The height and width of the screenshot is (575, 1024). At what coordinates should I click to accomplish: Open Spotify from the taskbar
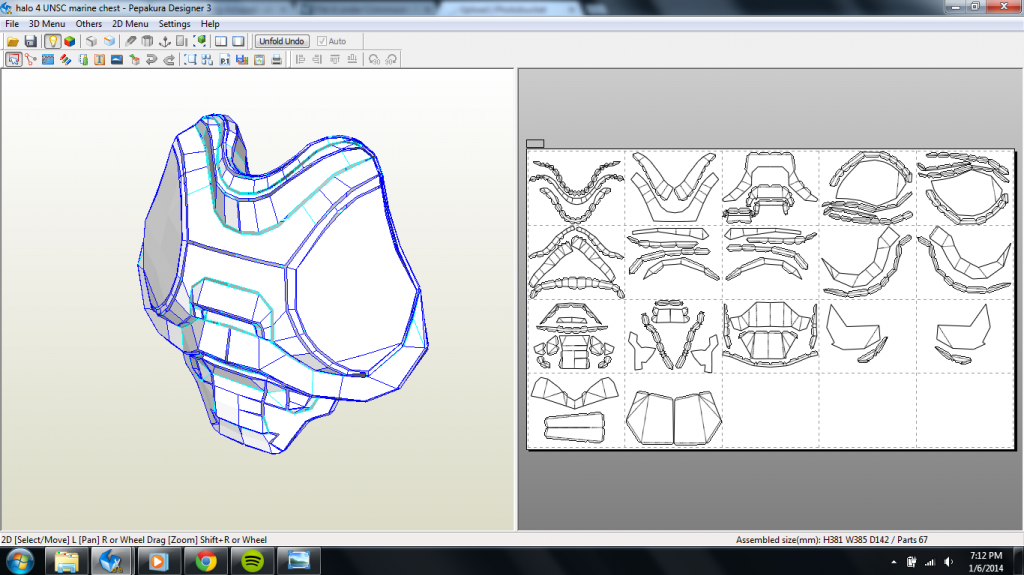[x=253, y=561]
